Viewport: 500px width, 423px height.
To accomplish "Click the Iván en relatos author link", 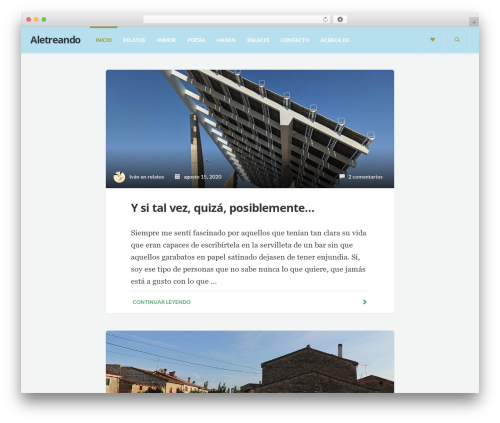I will pos(147,177).
